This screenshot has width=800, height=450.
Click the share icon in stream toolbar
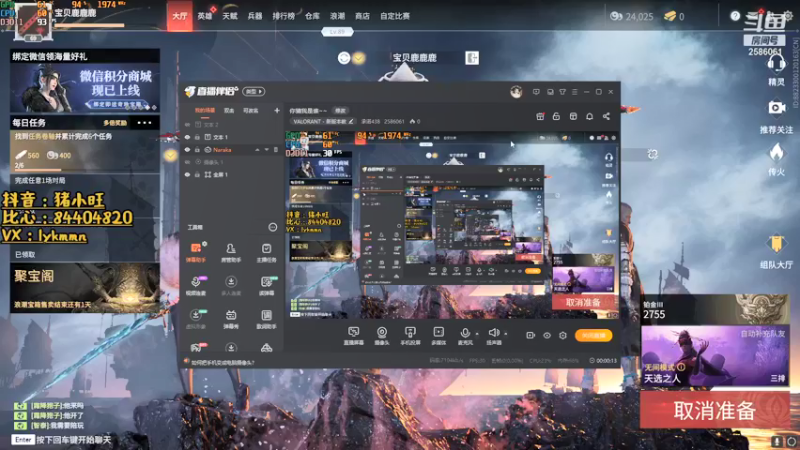click(x=606, y=116)
